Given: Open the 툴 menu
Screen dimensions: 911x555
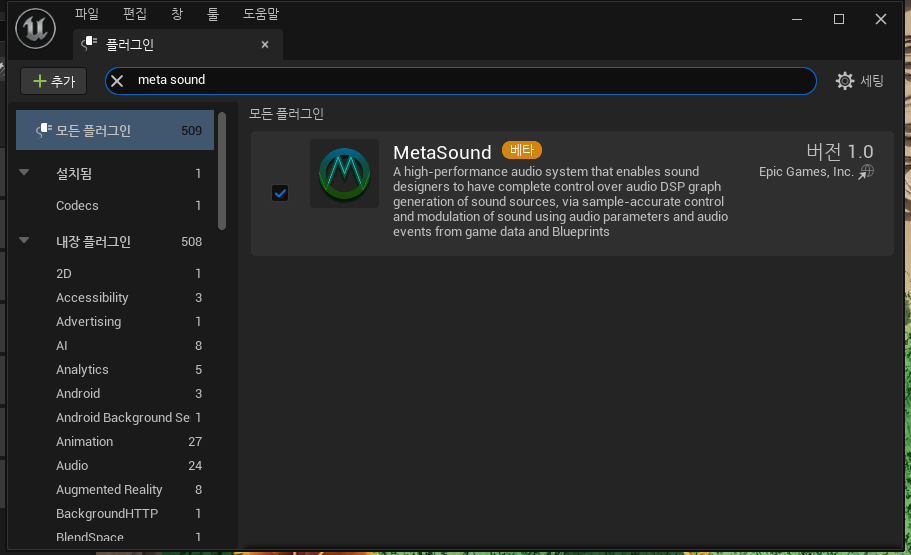Looking at the screenshot, I should 213,14.
